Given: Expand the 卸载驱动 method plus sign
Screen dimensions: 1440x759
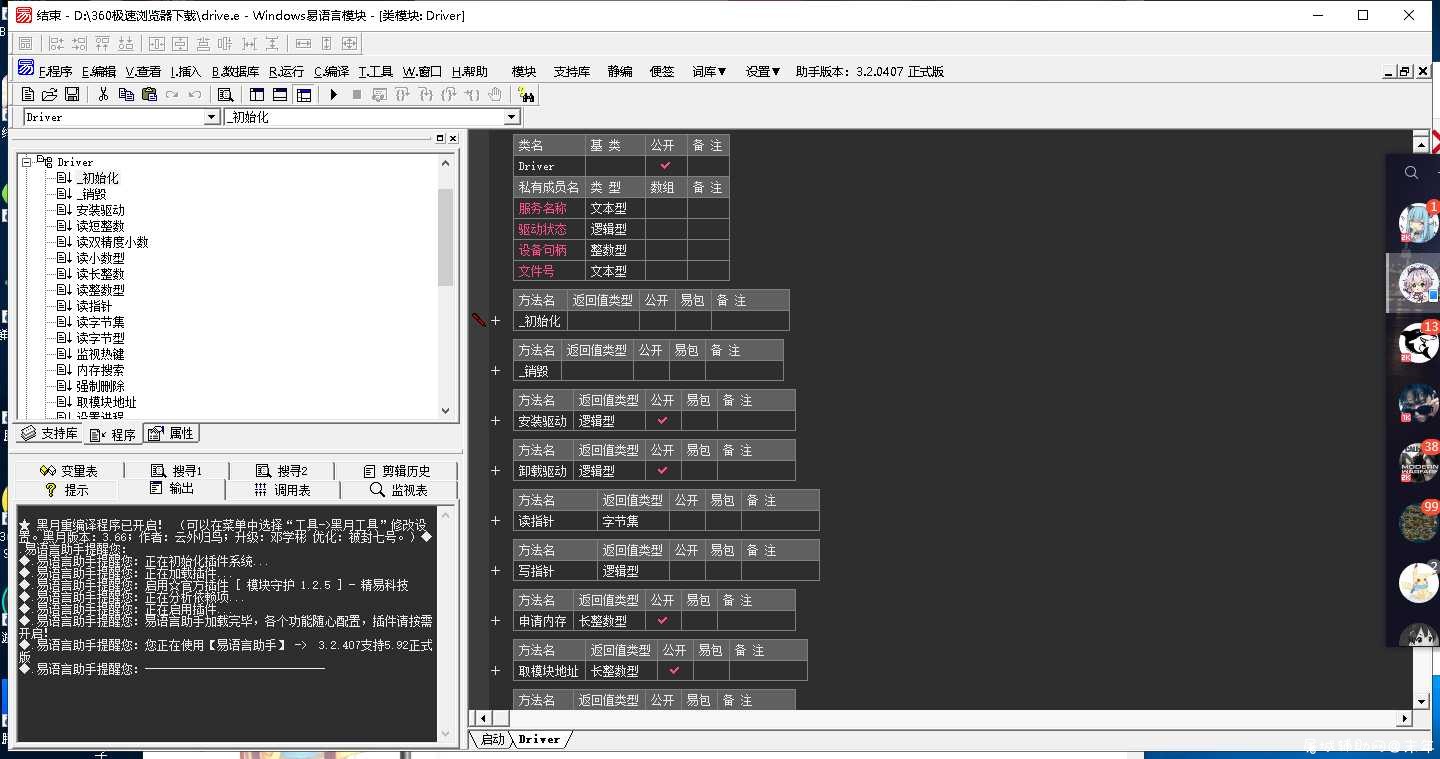Looking at the screenshot, I should pyautogui.click(x=495, y=471).
